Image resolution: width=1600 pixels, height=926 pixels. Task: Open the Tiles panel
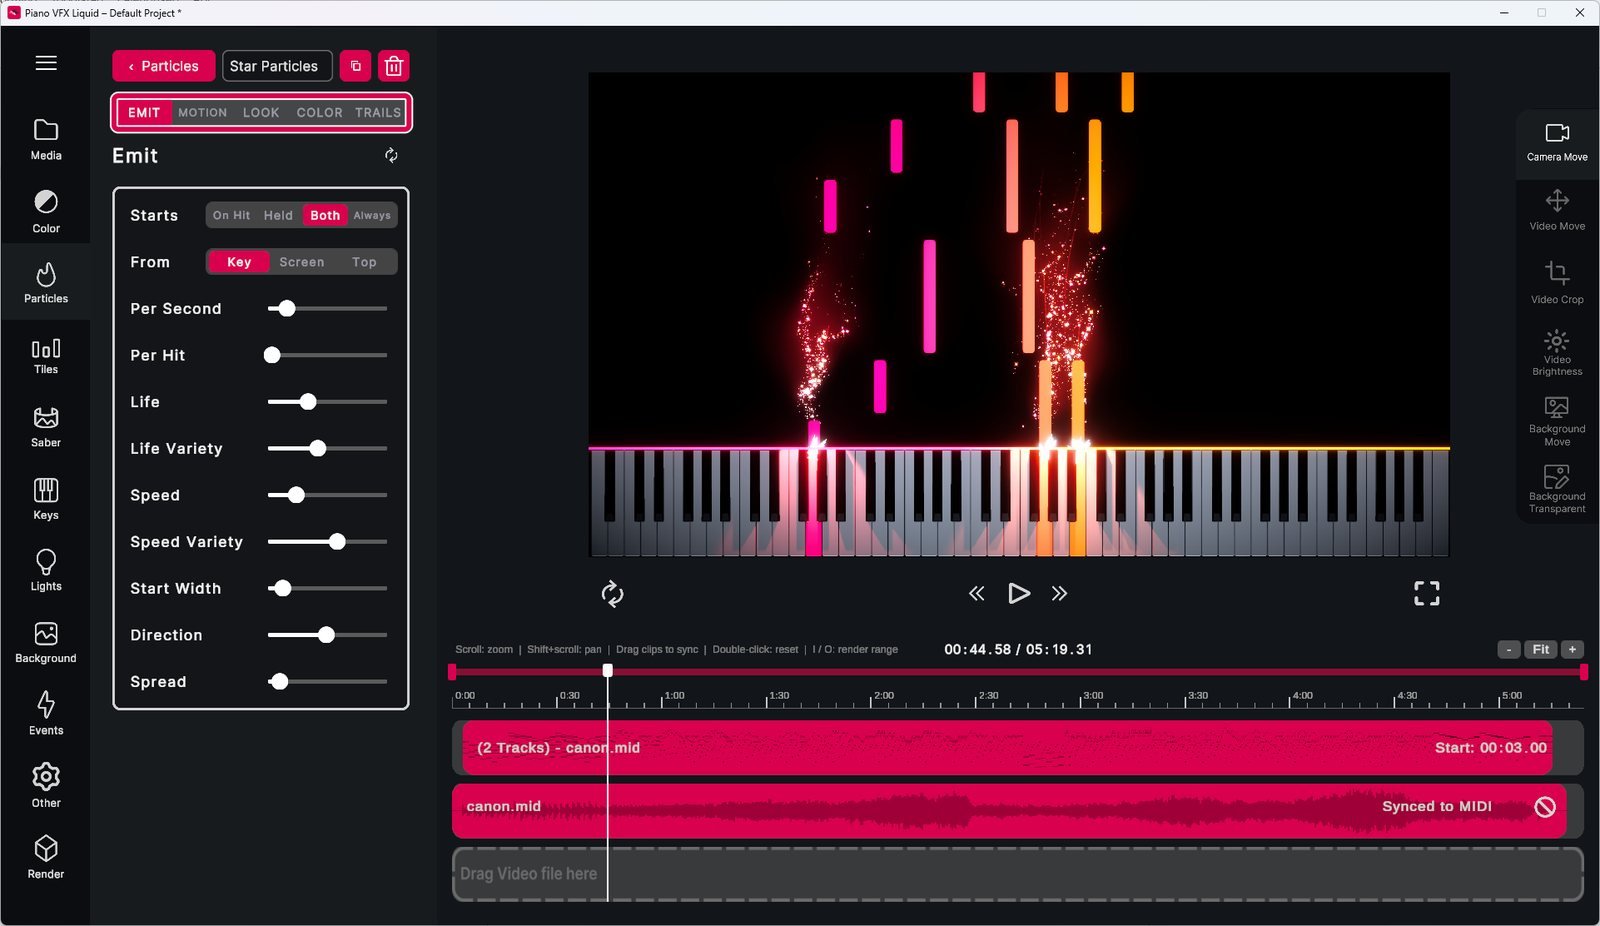pos(46,356)
